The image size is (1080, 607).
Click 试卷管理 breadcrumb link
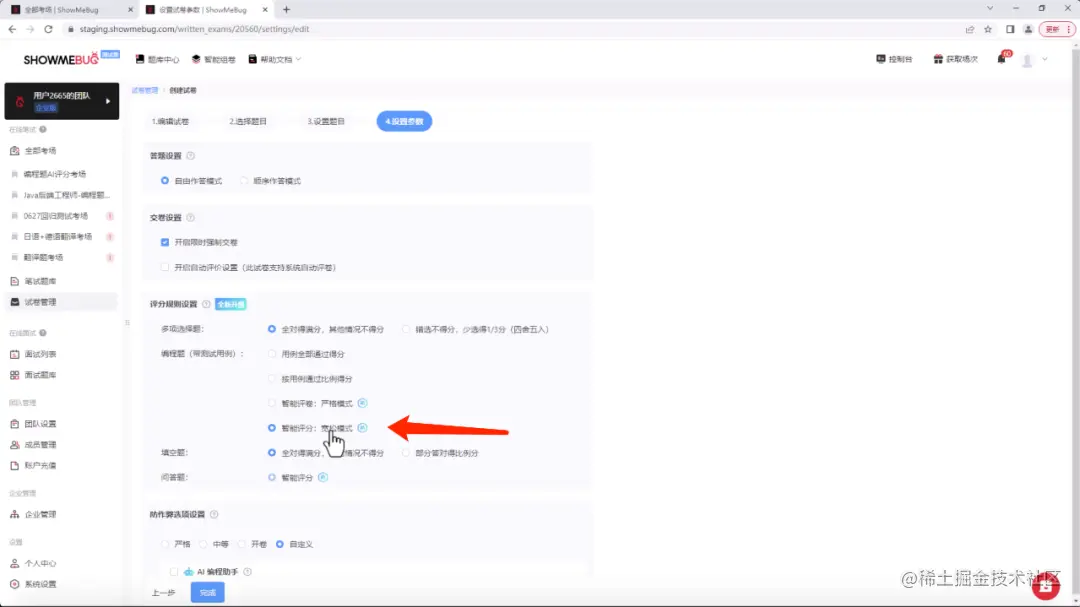pyautogui.click(x=145, y=90)
